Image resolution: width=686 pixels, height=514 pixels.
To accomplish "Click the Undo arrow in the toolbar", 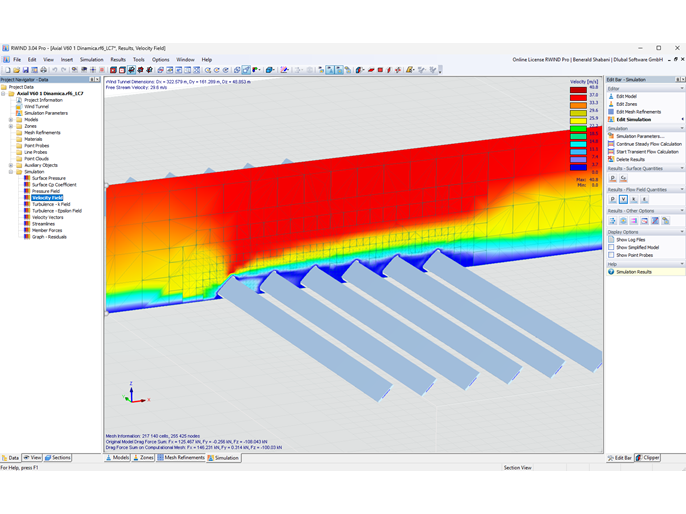I will pyautogui.click(x=55, y=70).
